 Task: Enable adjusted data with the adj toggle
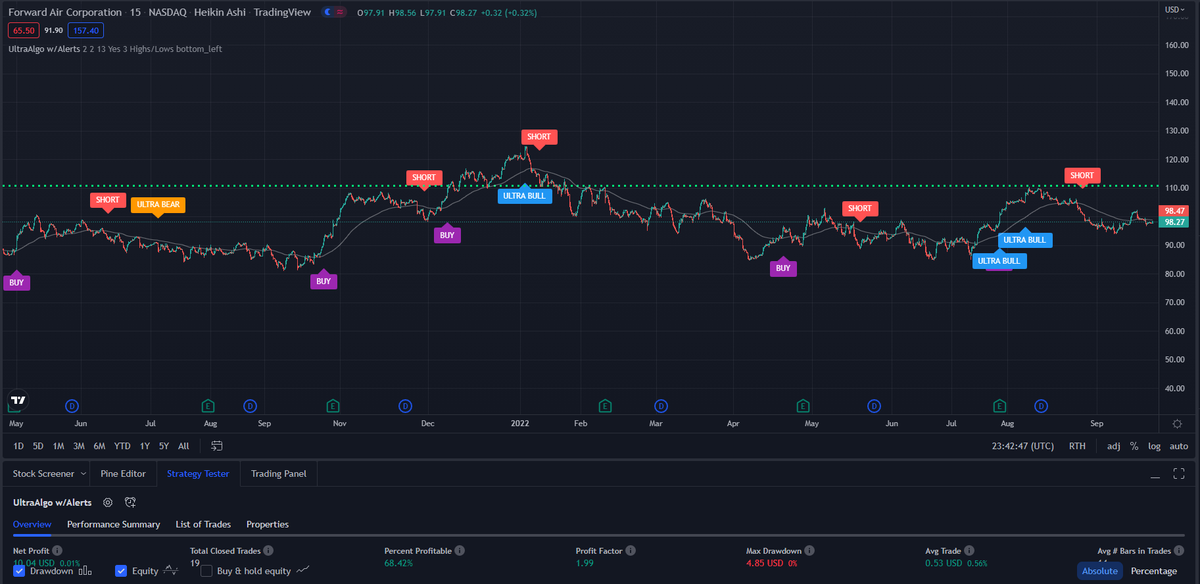tap(1112, 446)
